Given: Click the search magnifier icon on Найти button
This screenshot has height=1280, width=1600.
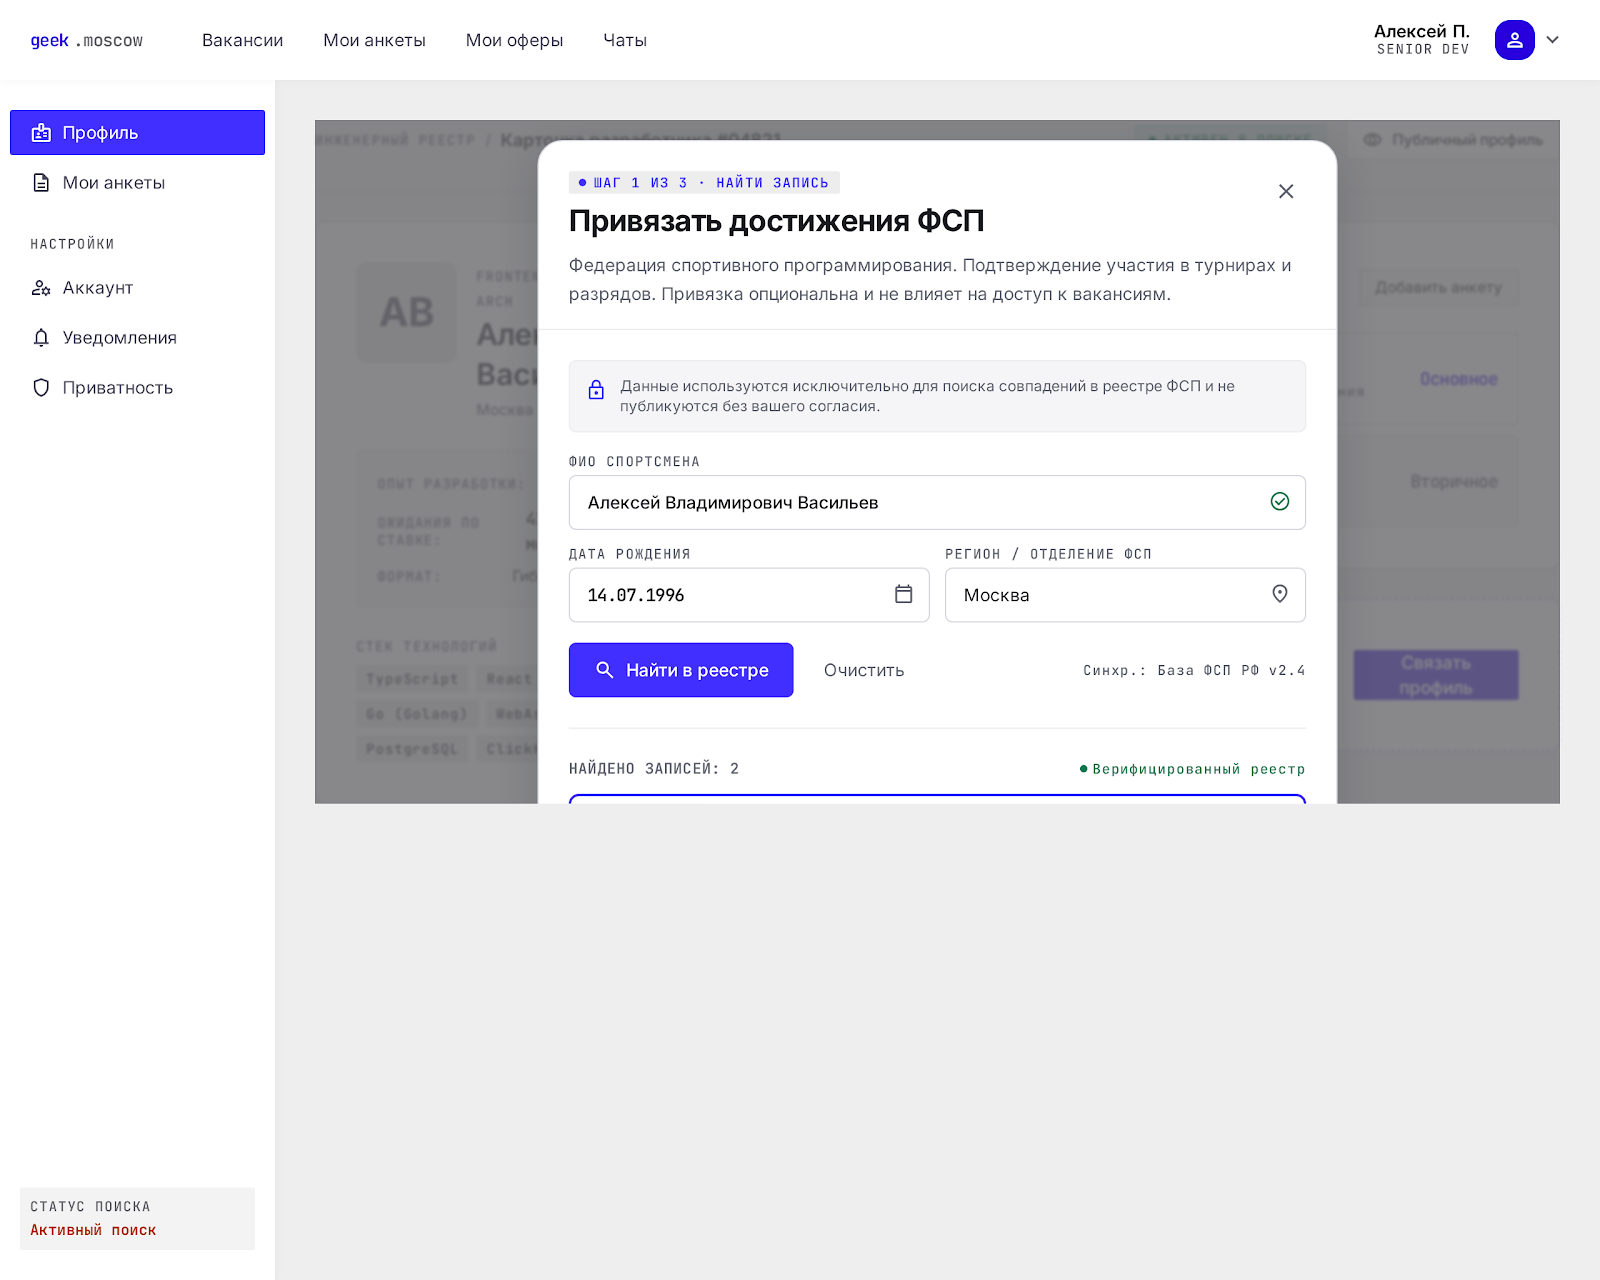Looking at the screenshot, I should (x=604, y=670).
